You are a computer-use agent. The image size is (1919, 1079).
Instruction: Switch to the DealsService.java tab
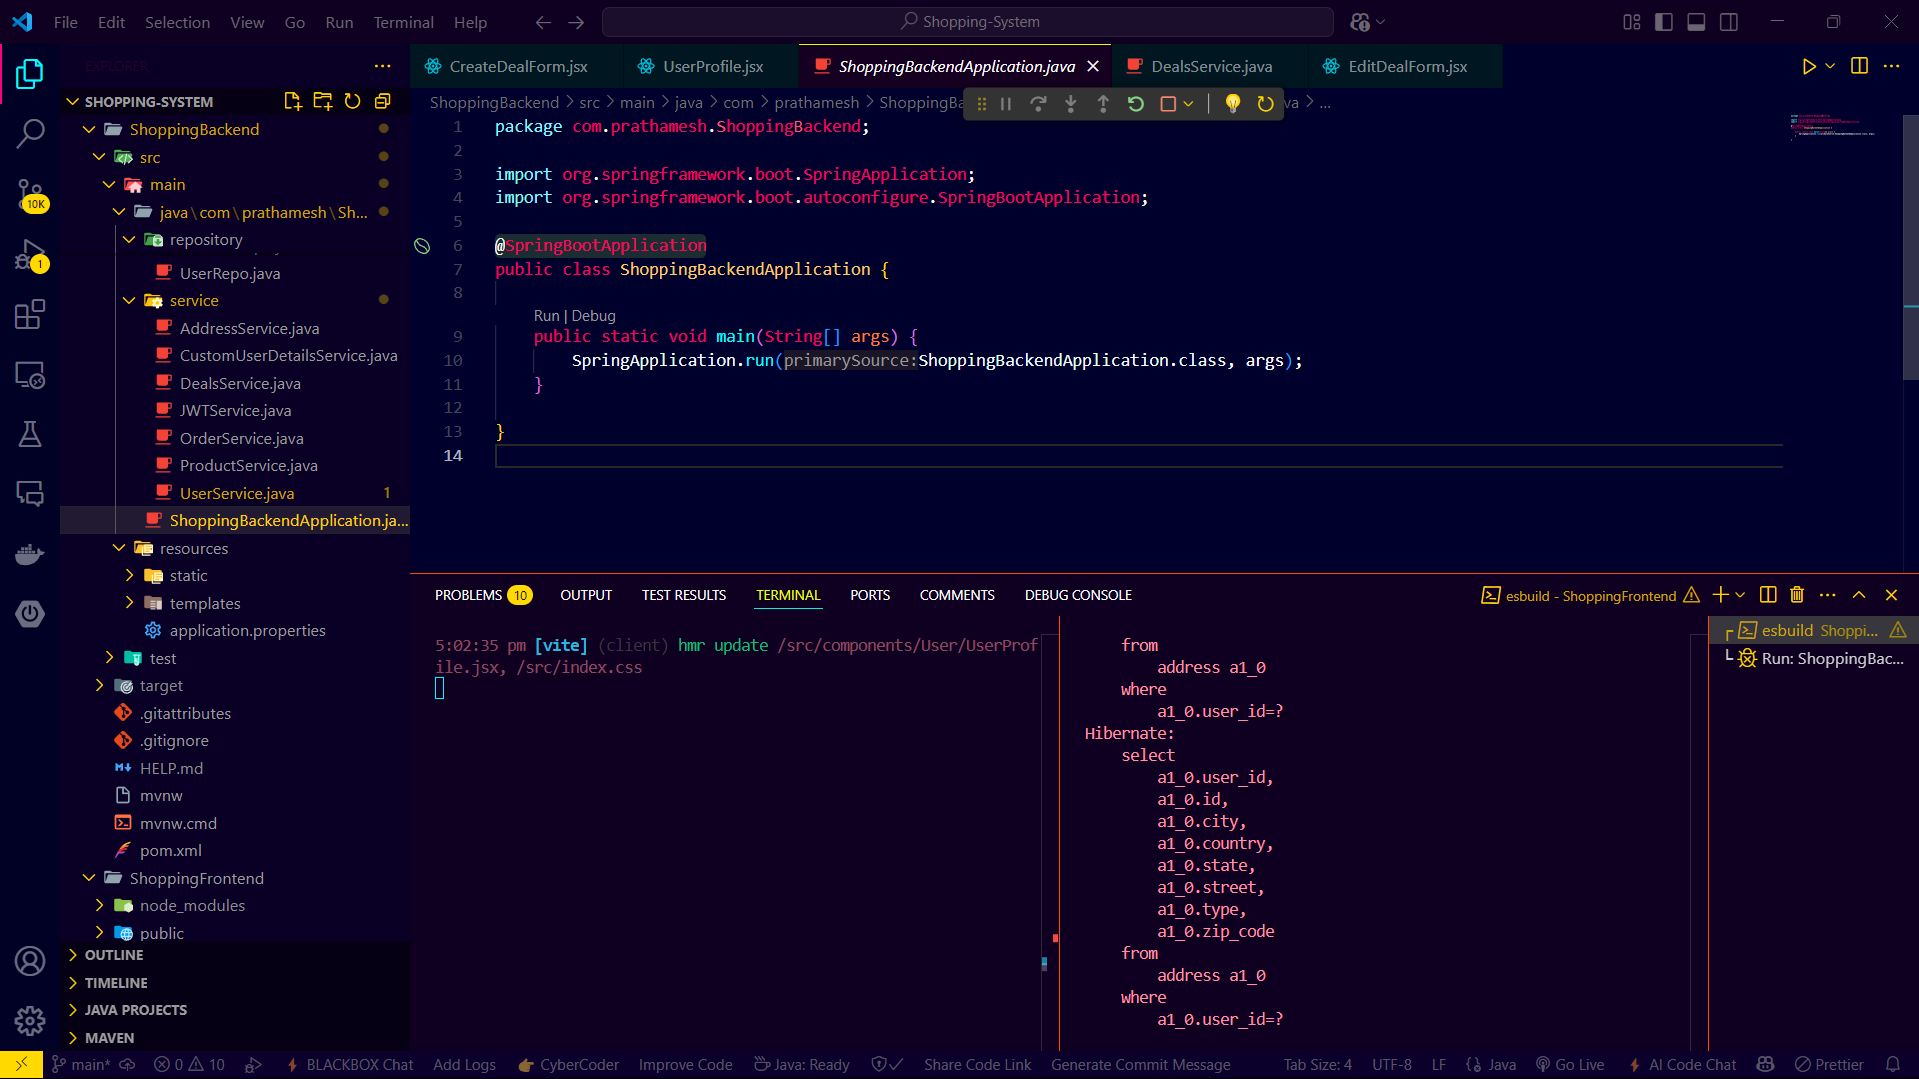click(1209, 66)
